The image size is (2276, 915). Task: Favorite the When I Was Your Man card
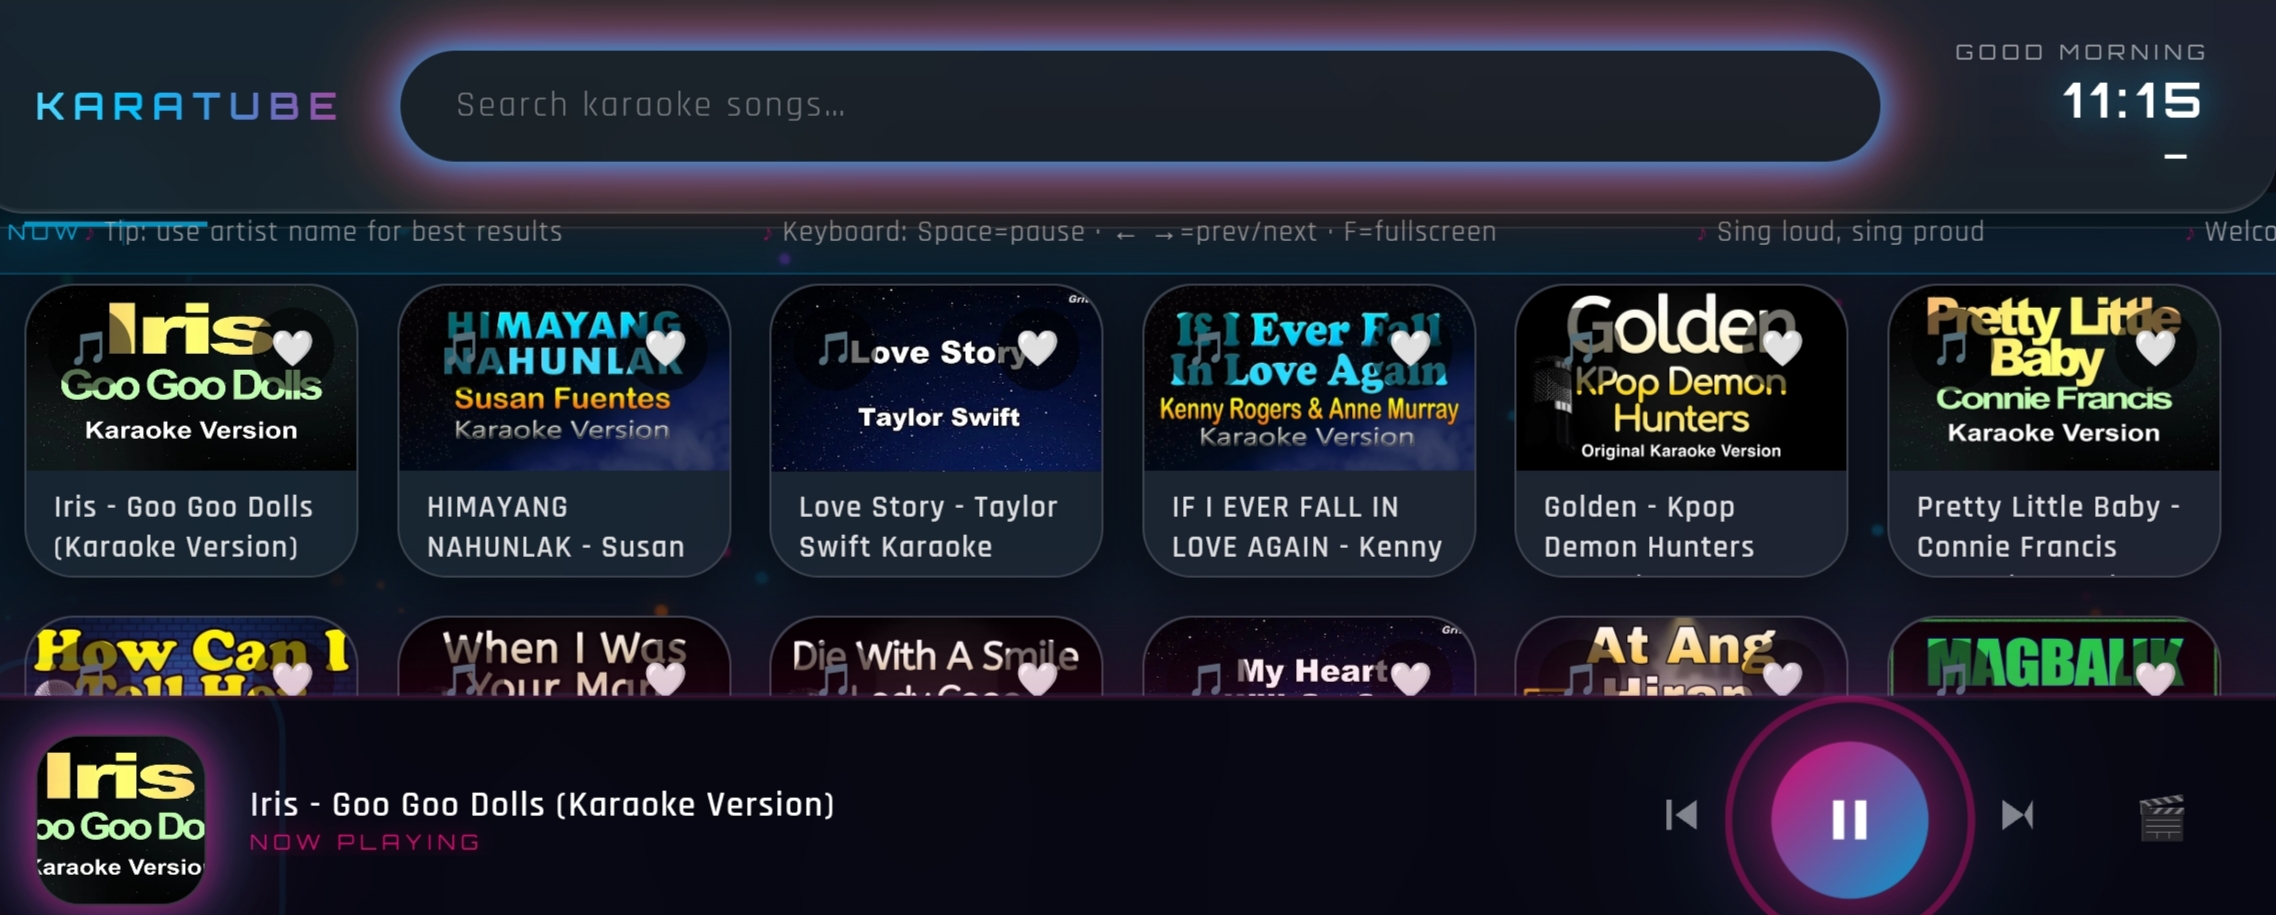pos(666,678)
